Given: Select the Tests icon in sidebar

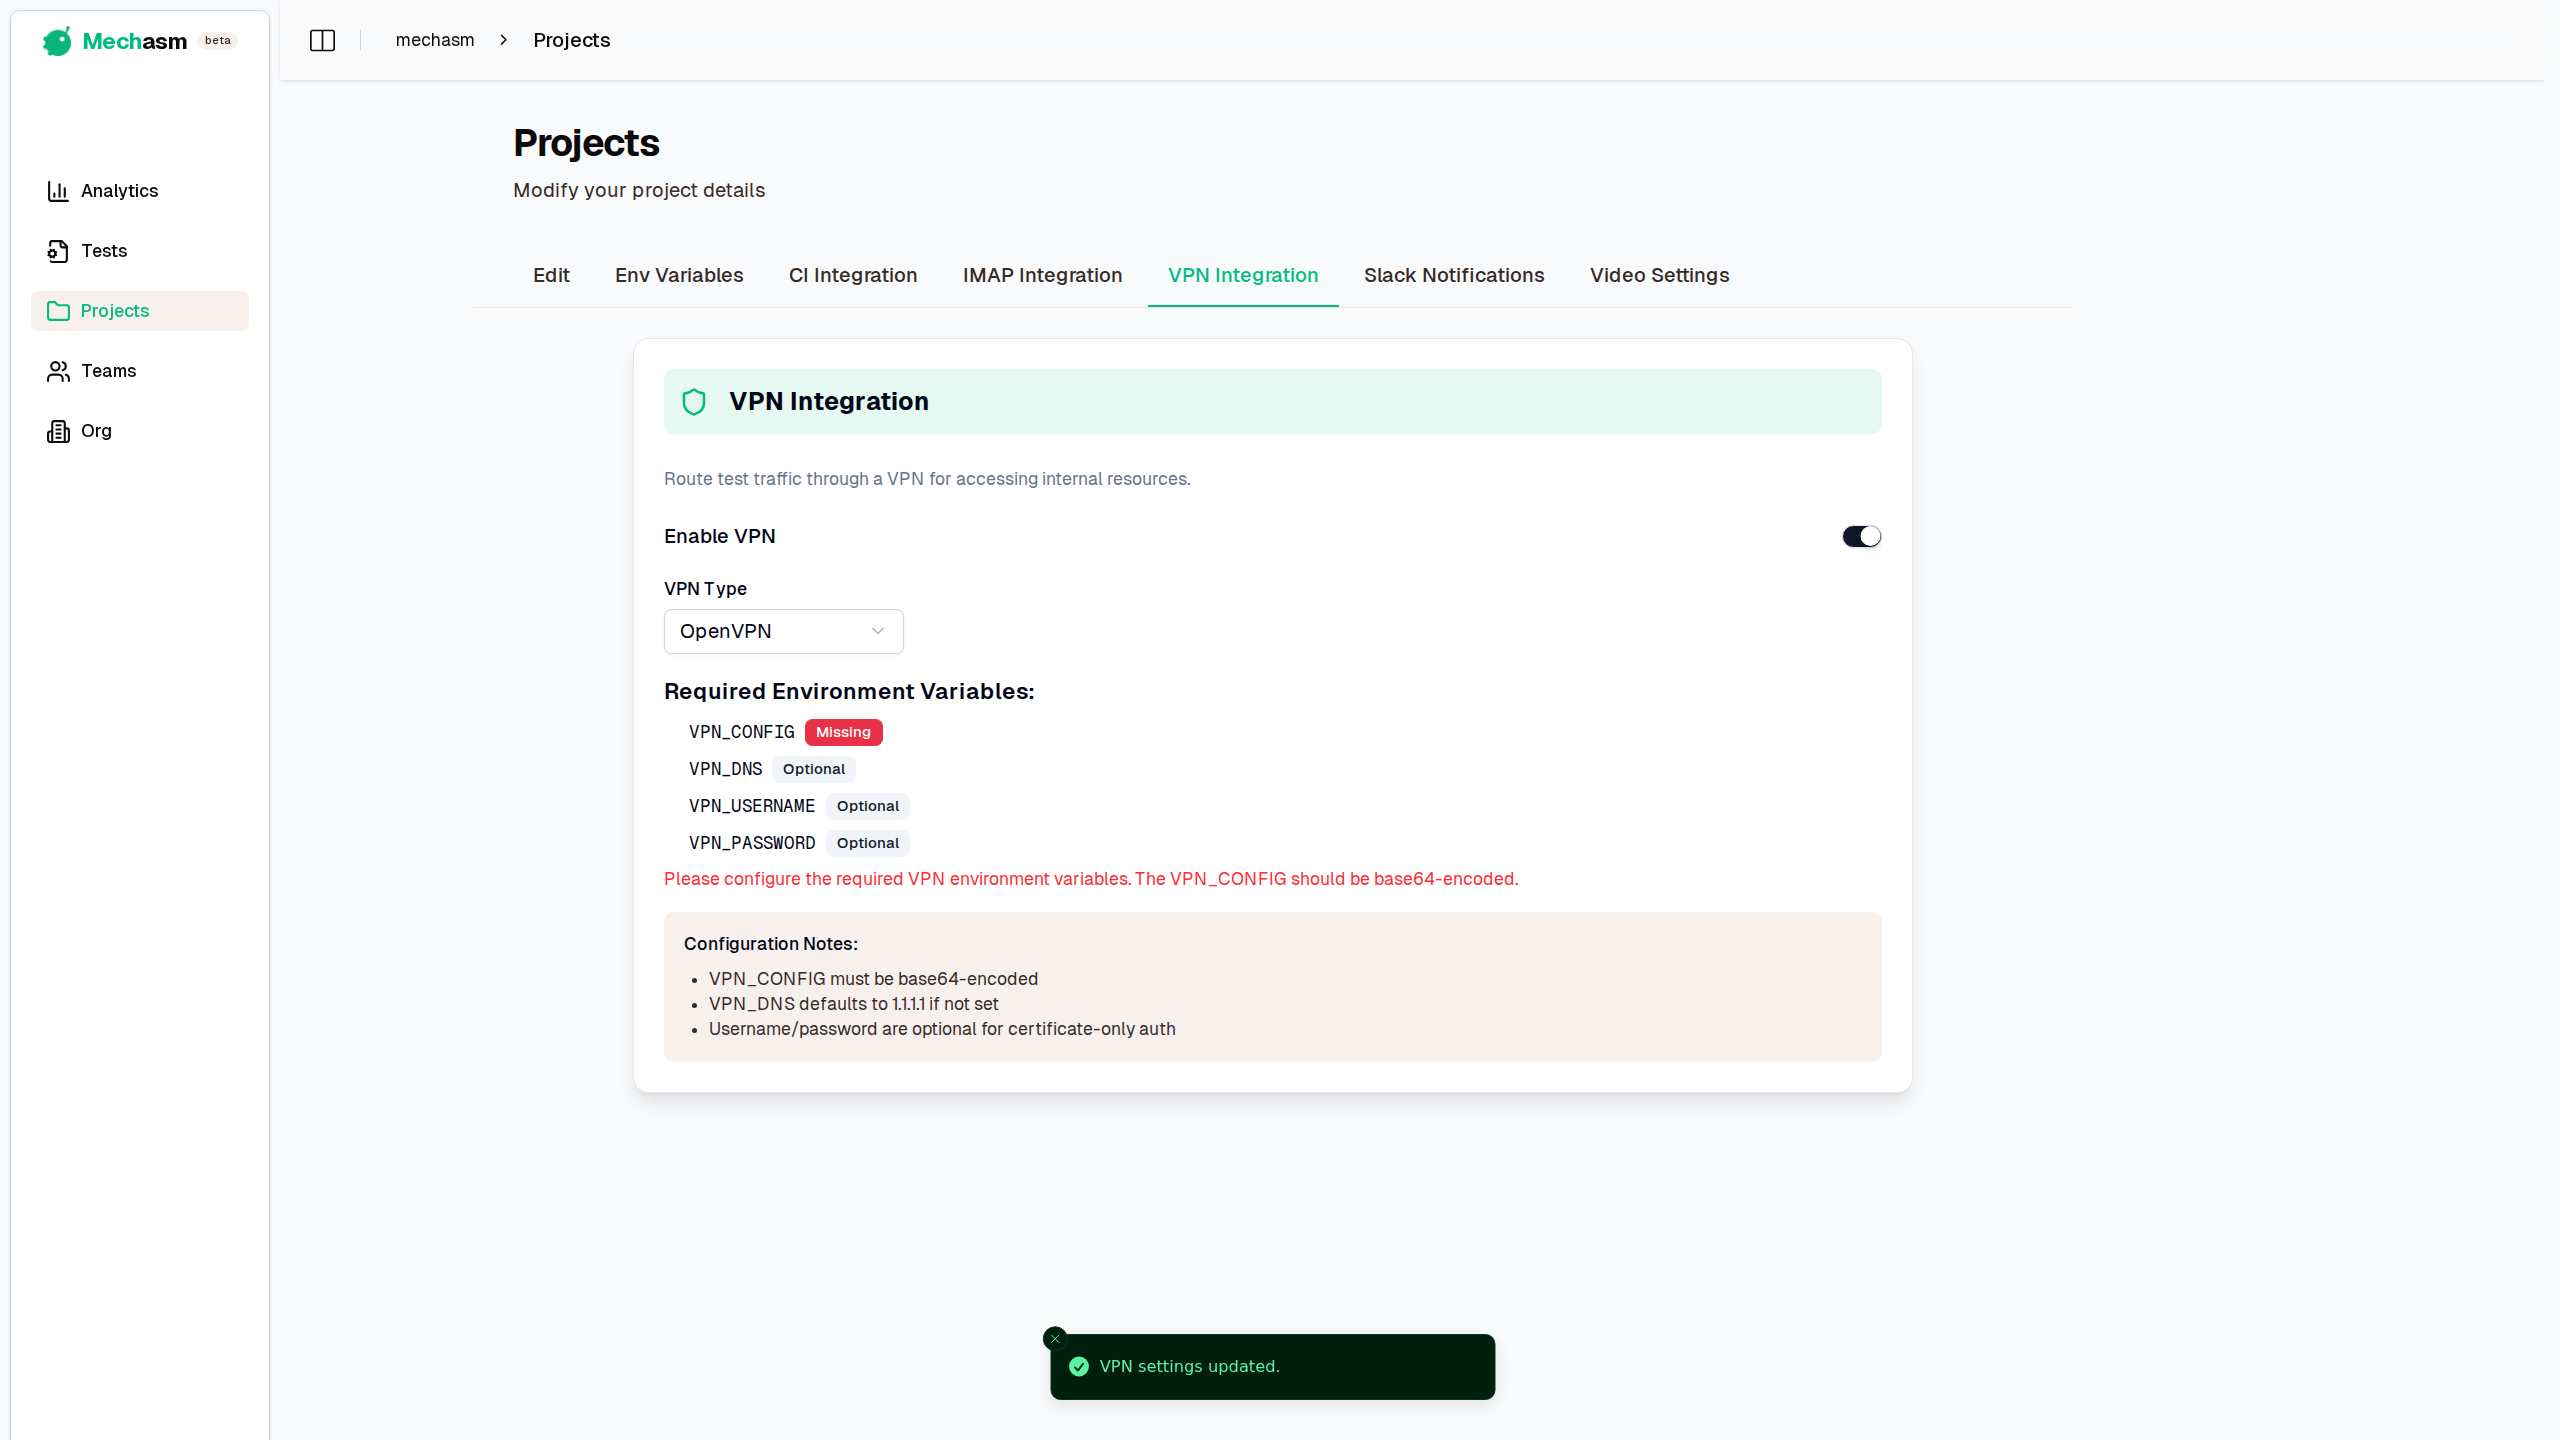Looking at the screenshot, I should point(58,250).
